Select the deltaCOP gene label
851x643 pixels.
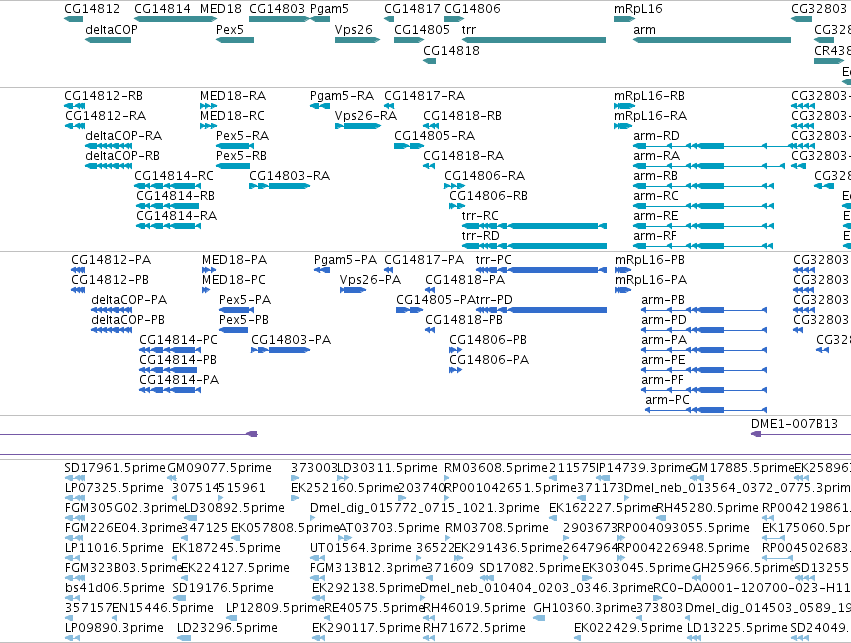point(111,30)
